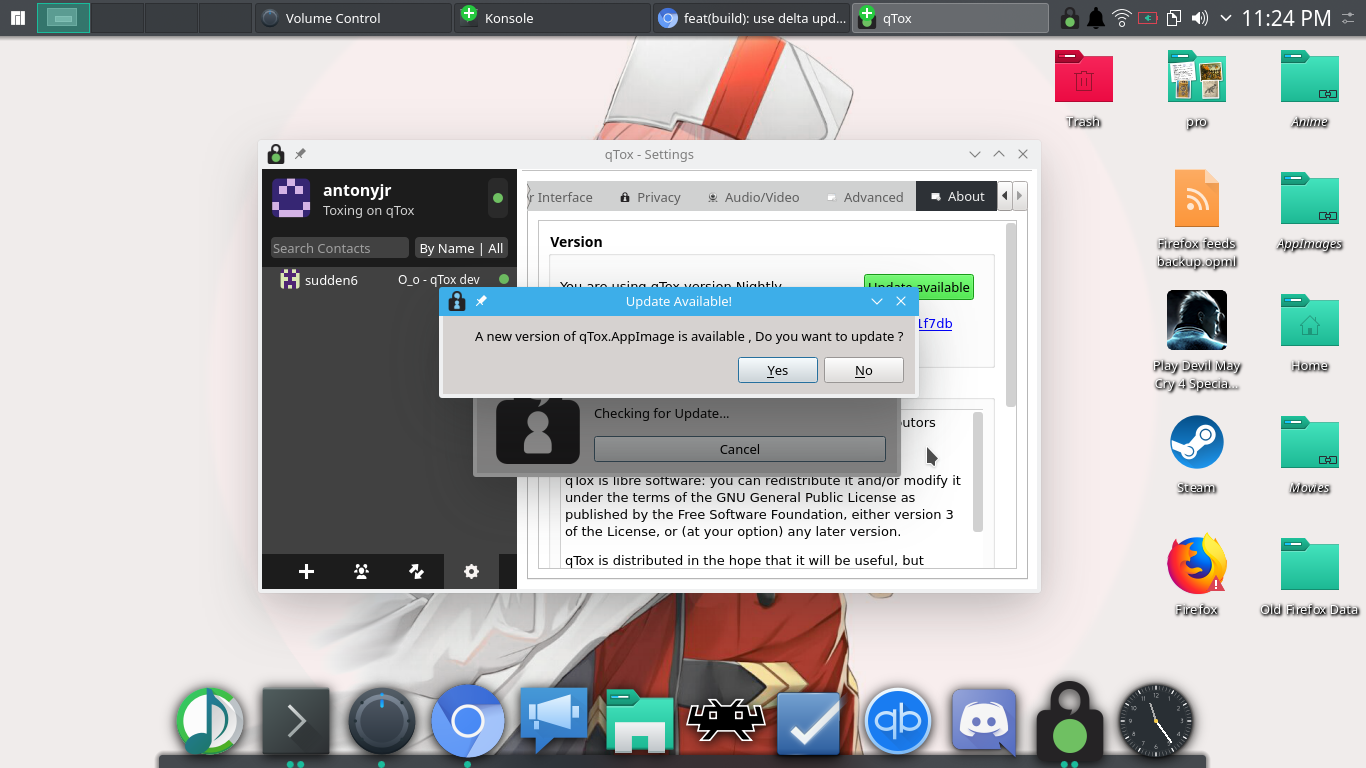Screen dimensions: 1366x768
Task: Pin the qTox Settings window
Action: click(x=300, y=154)
